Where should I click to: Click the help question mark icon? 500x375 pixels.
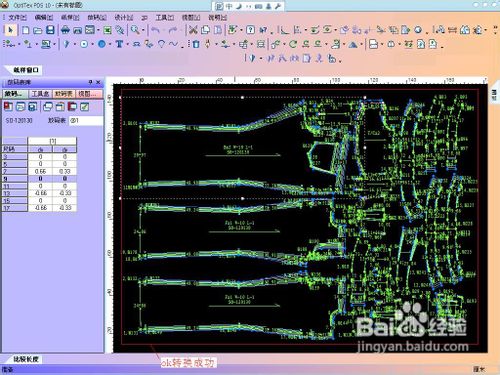[x=250, y=30]
